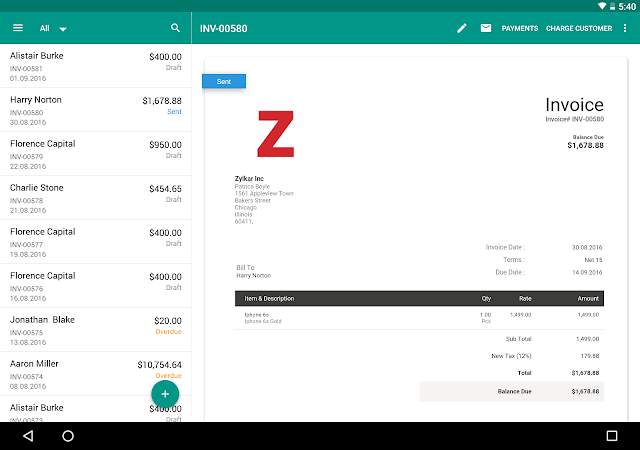Email invoice using the envelope icon
The image size is (640, 450).
[486, 28]
